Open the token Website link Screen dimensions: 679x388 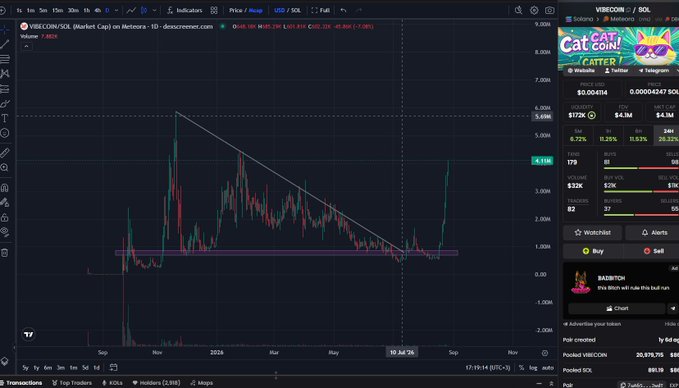click(x=581, y=71)
